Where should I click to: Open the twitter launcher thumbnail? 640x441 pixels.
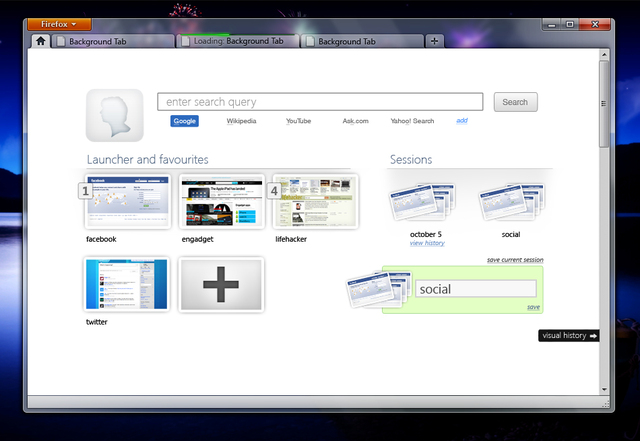tap(127, 285)
